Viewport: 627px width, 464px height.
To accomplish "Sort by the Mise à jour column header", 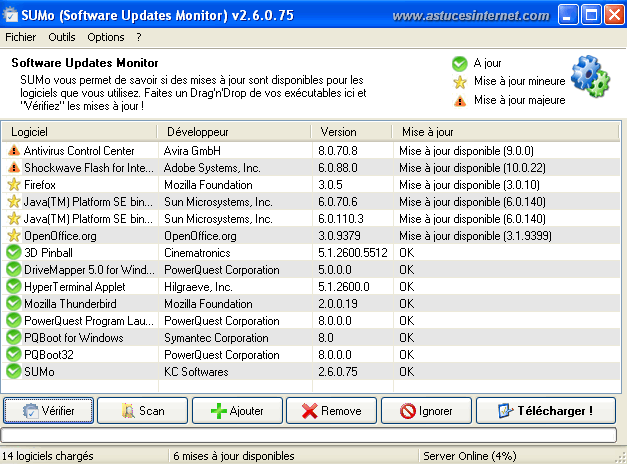I will point(505,132).
